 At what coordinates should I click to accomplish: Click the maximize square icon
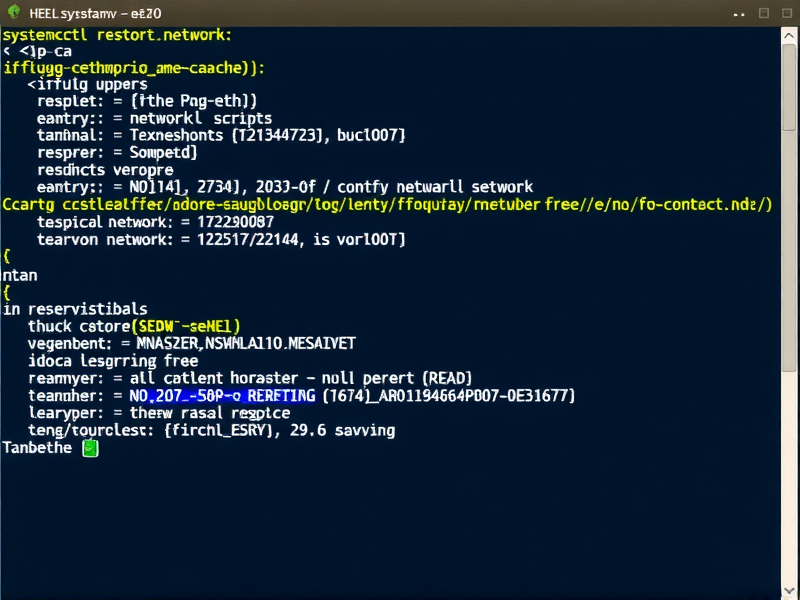pyautogui.click(x=786, y=13)
